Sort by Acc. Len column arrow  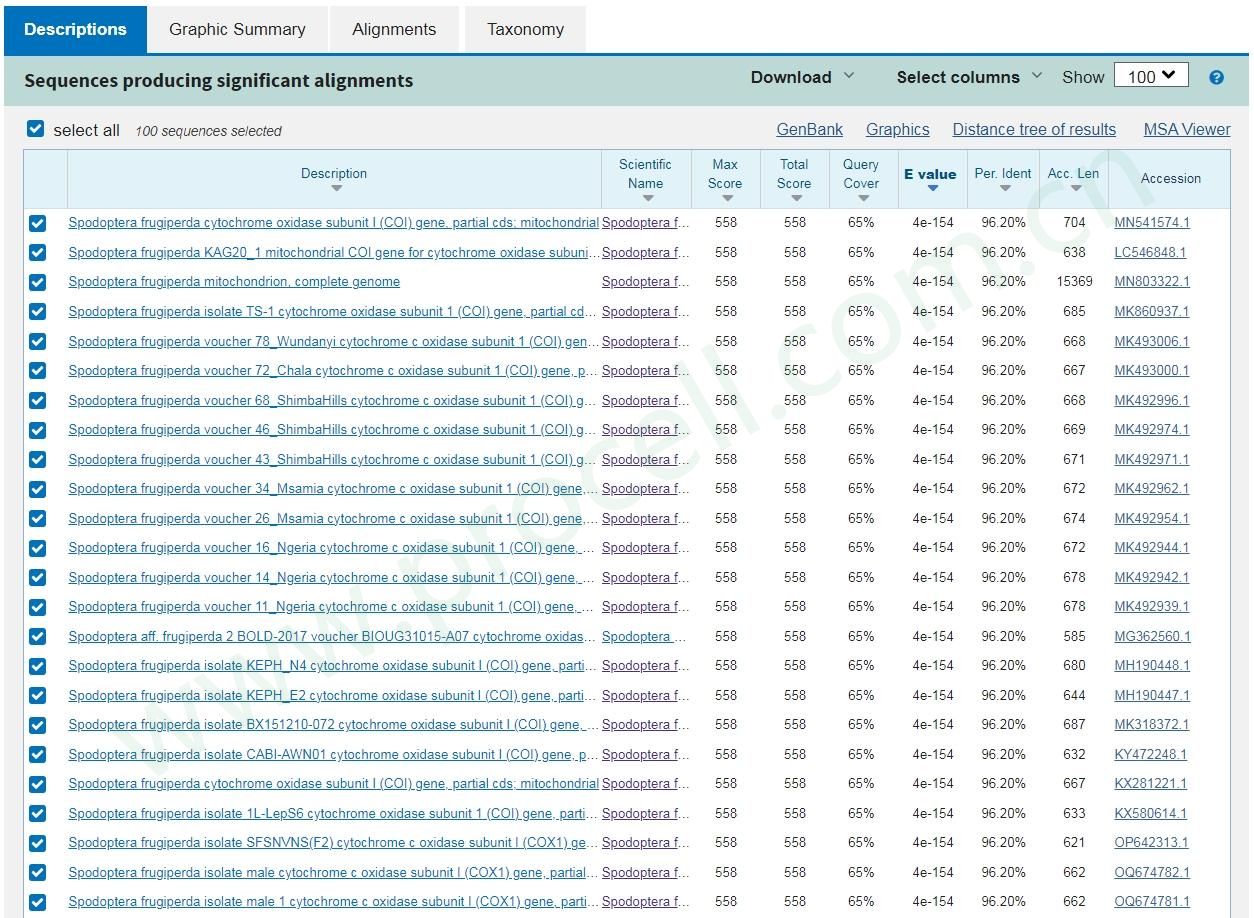pos(1074,188)
